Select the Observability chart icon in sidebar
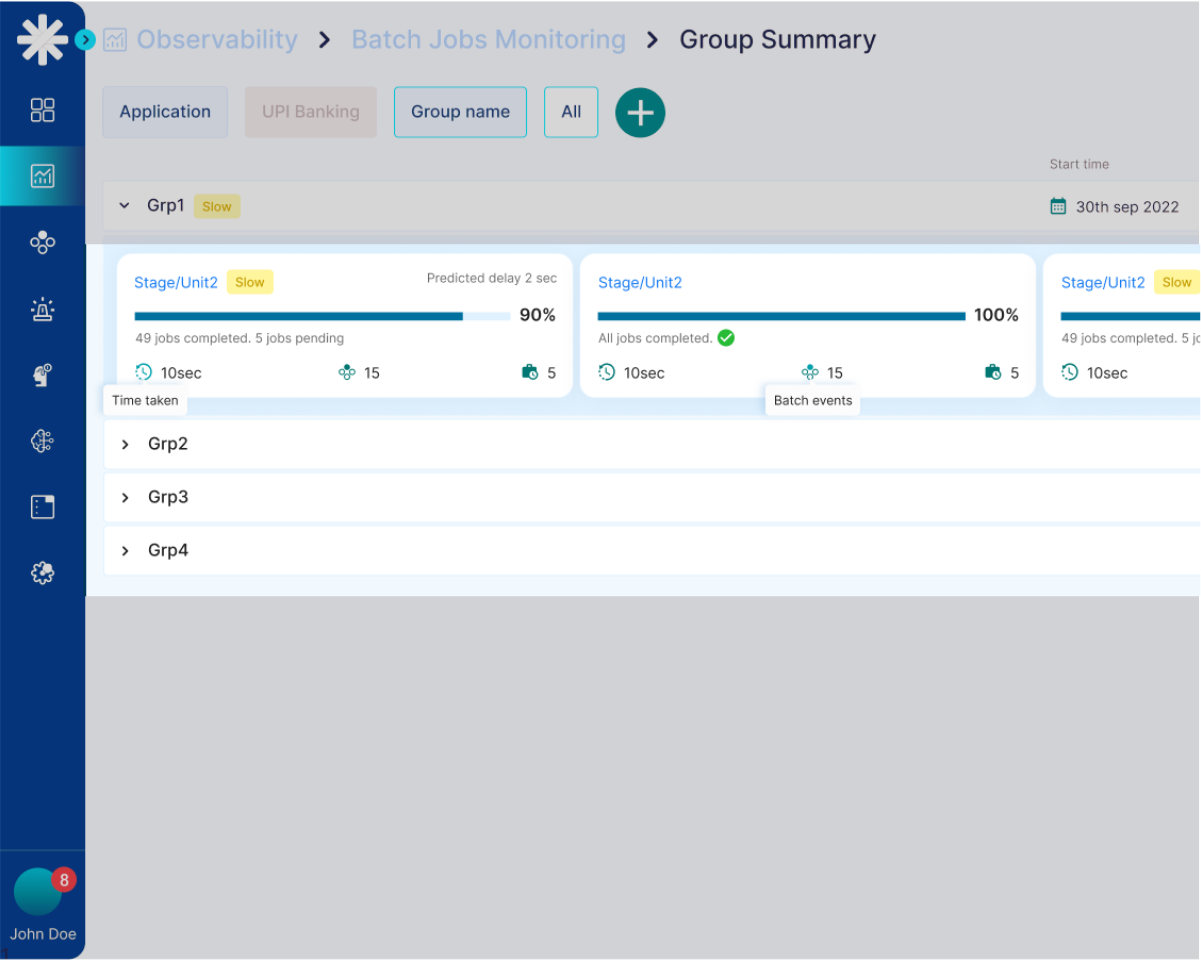Viewport: 1201px width, 960px height. click(42, 176)
